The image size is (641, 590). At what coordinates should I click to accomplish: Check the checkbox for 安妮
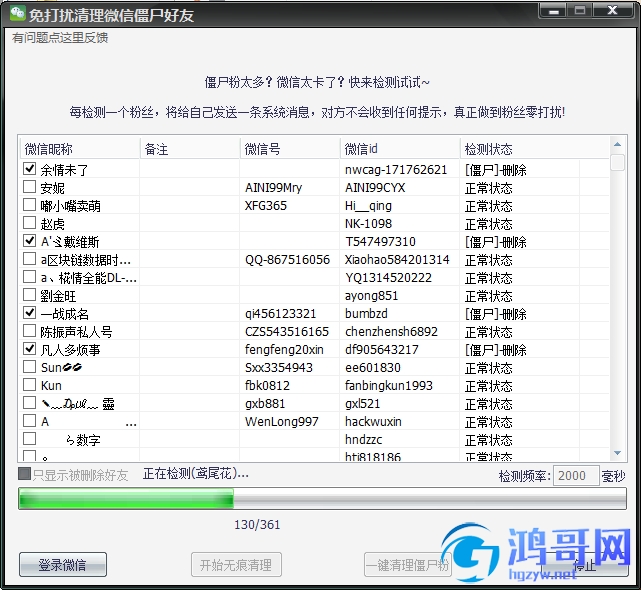pos(29,186)
